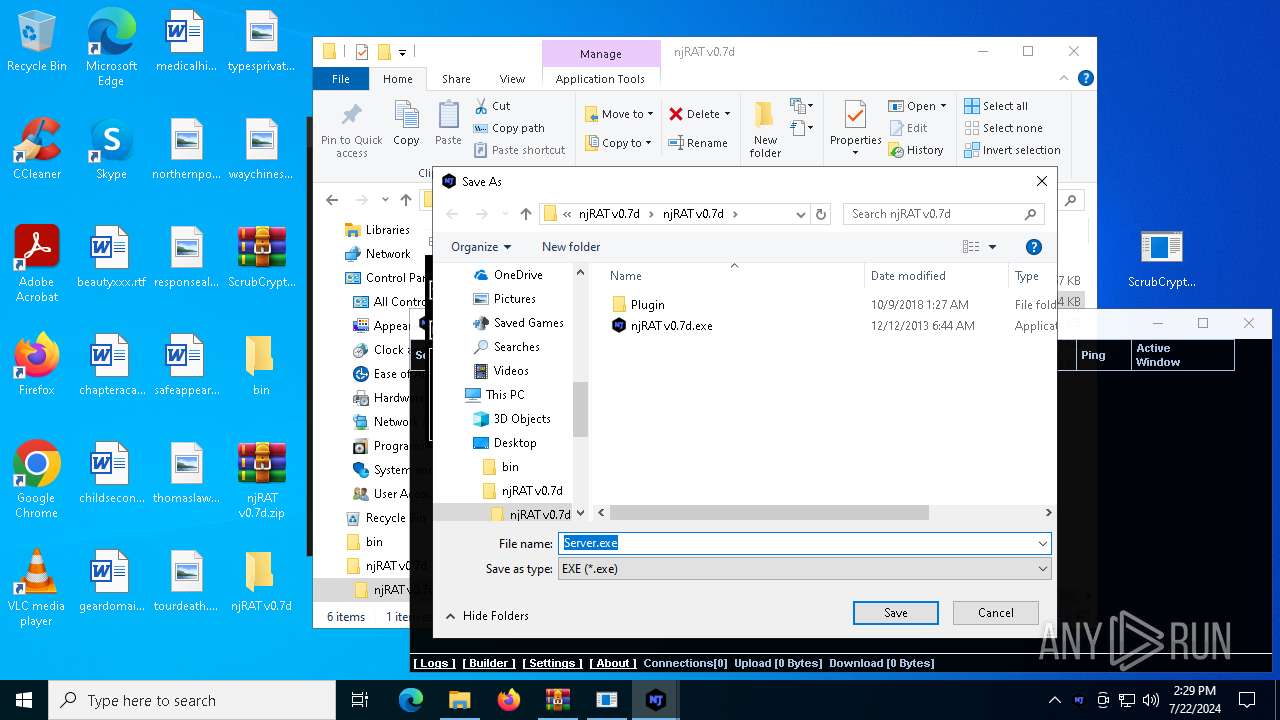This screenshot has width=1280, height=720.
Task: Open the Move to dropdown
Action: [x=618, y=114]
